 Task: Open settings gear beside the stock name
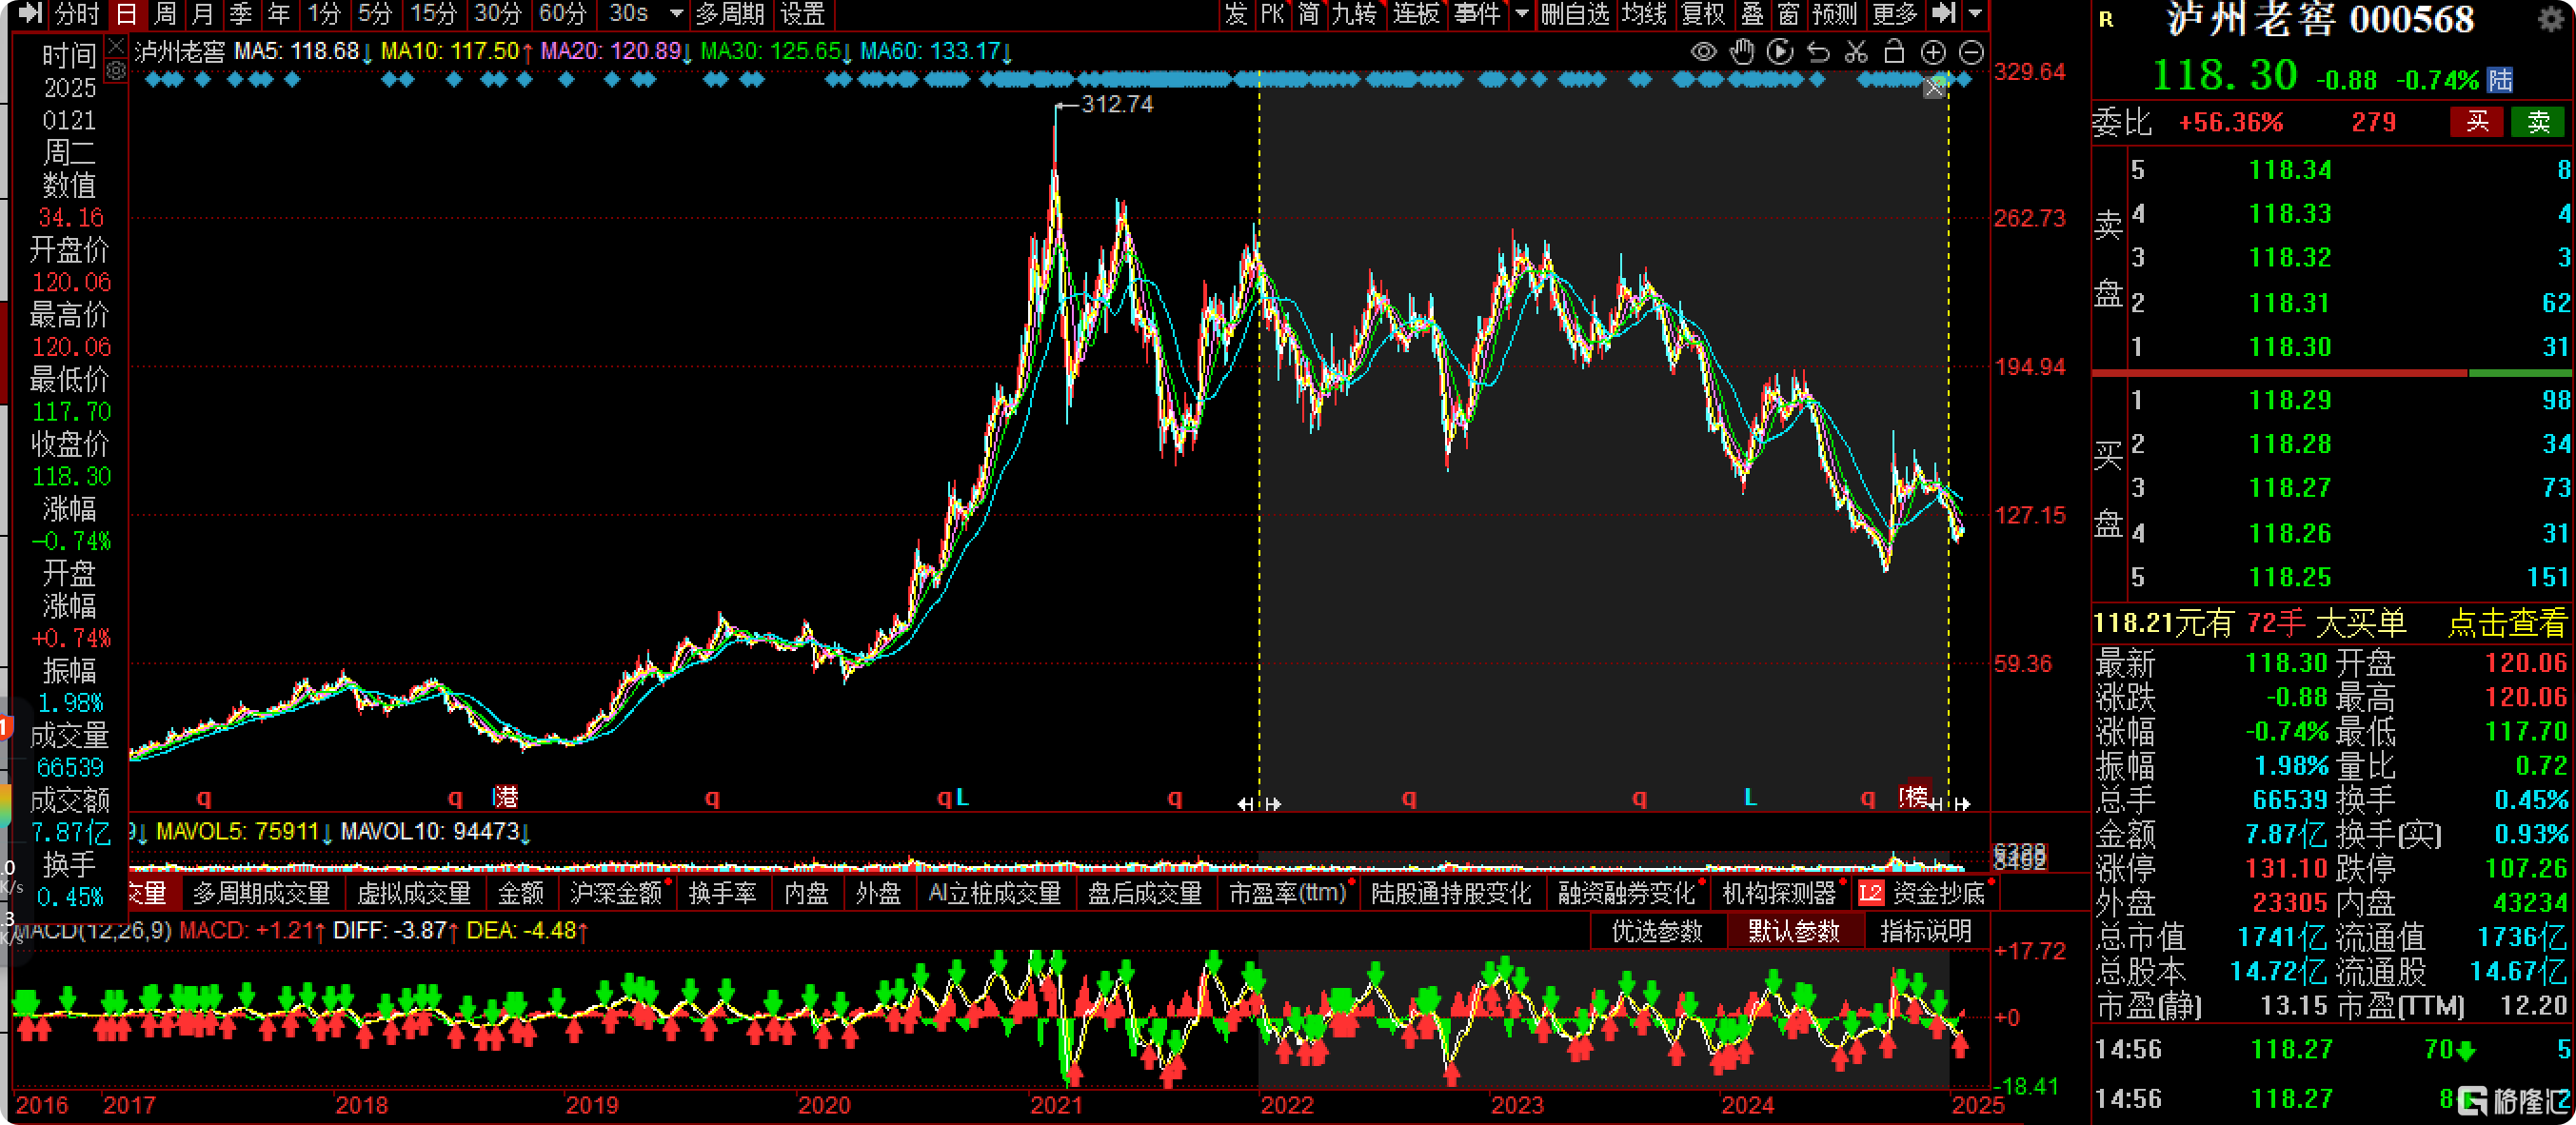2551,19
